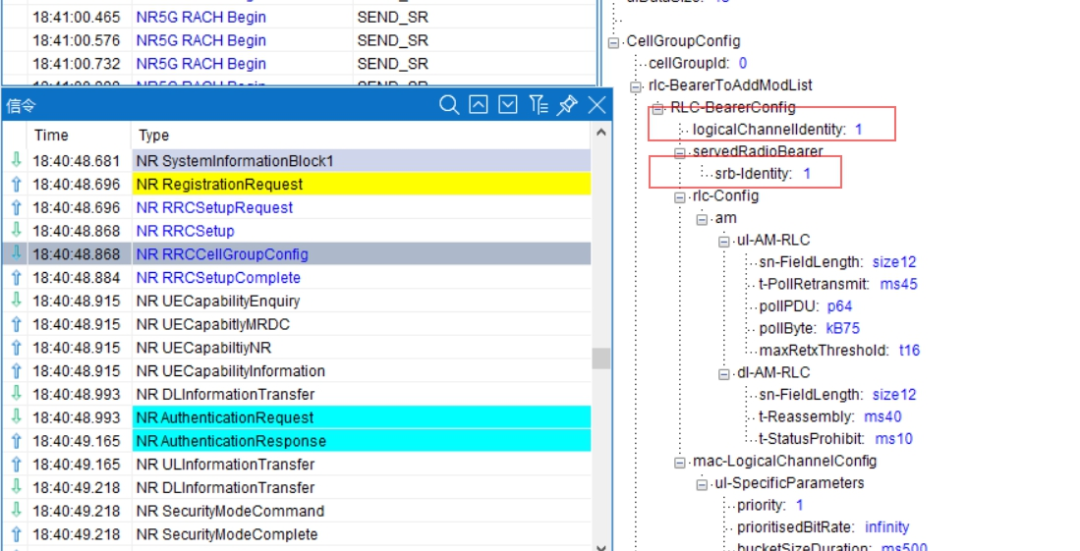Image resolution: width=1080 pixels, height=551 pixels.
Task: Pin the signaling panel
Action: pos(567,105)
